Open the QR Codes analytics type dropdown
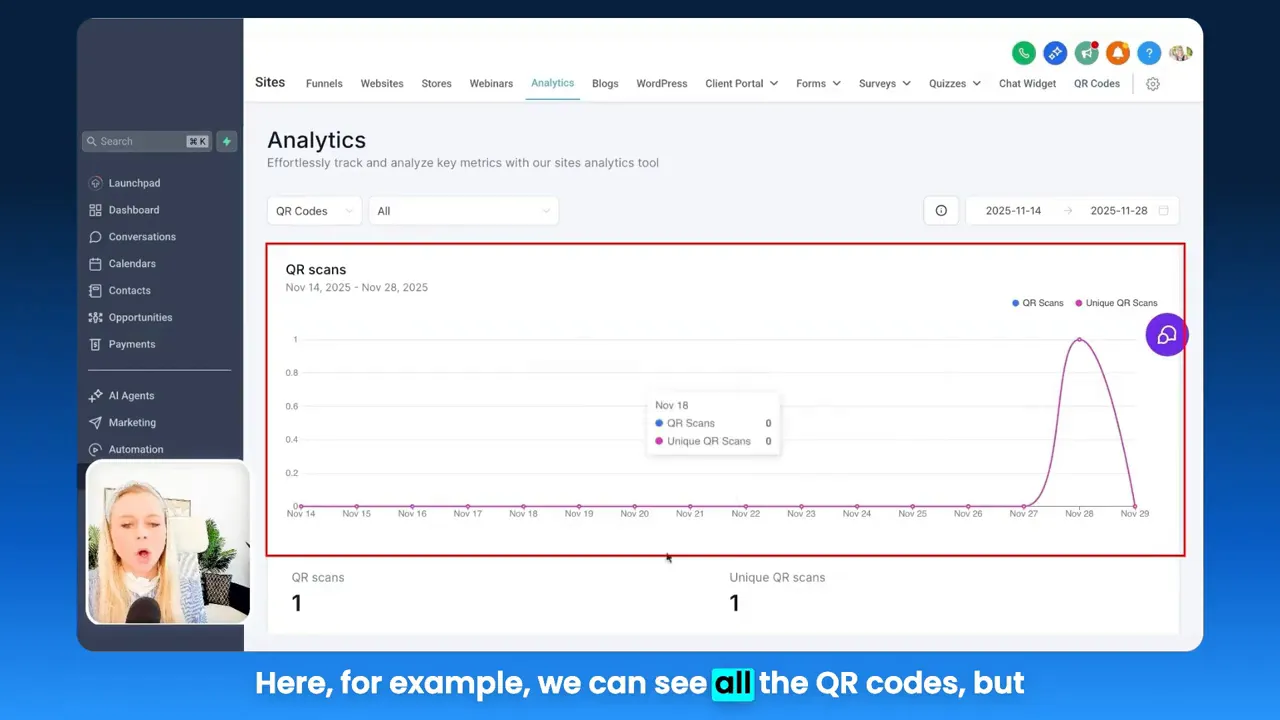This screenshot has width=1280, height=720. pos(314,211)
